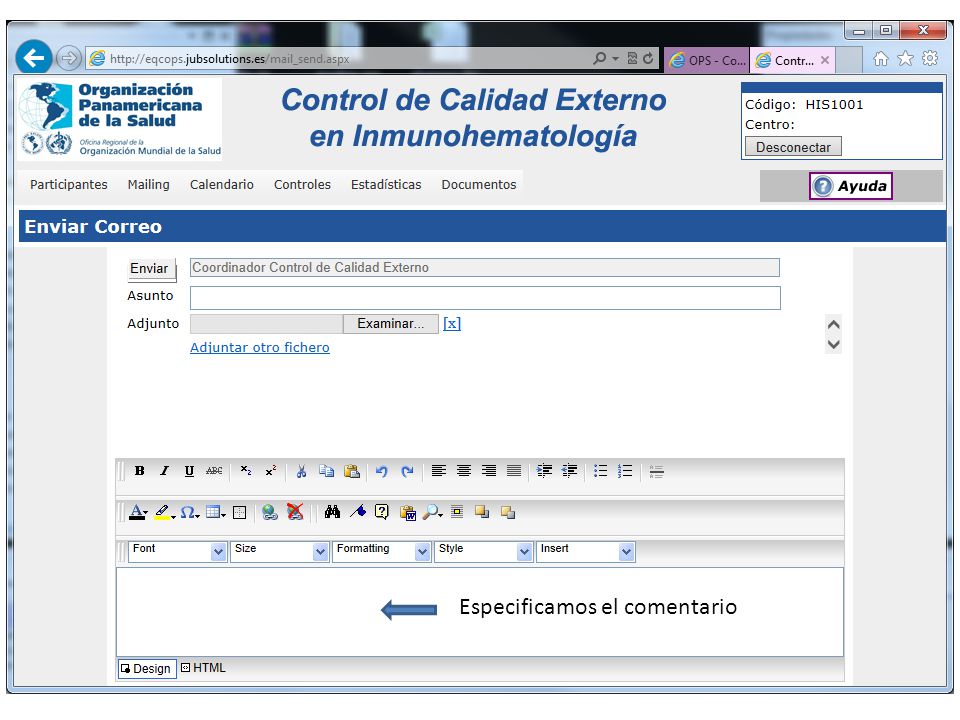Remove the attachment with the [x] link
Image resolution: width=960 pixels, height=720 pixels.
(x=452, y=323)
